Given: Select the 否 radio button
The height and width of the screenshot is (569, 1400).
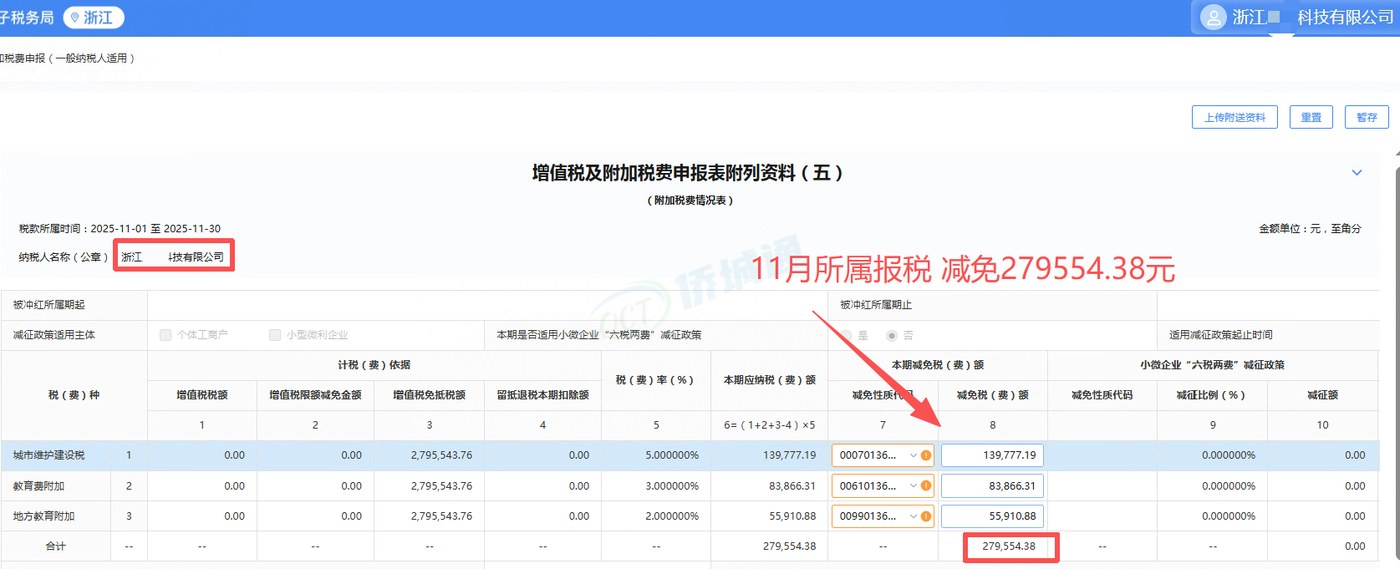Looking at the screenshot, I should [892, 335].
